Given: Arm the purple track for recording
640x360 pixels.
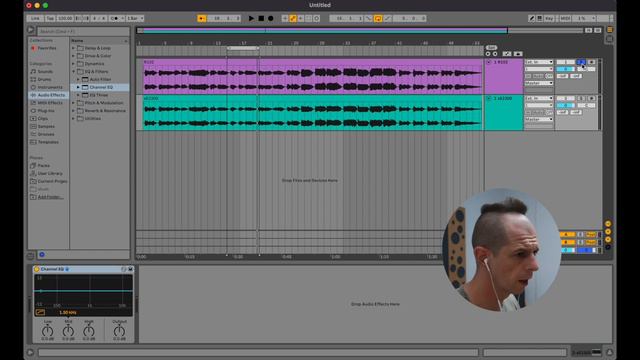Looking at the screenshot, I should [591, 62].
